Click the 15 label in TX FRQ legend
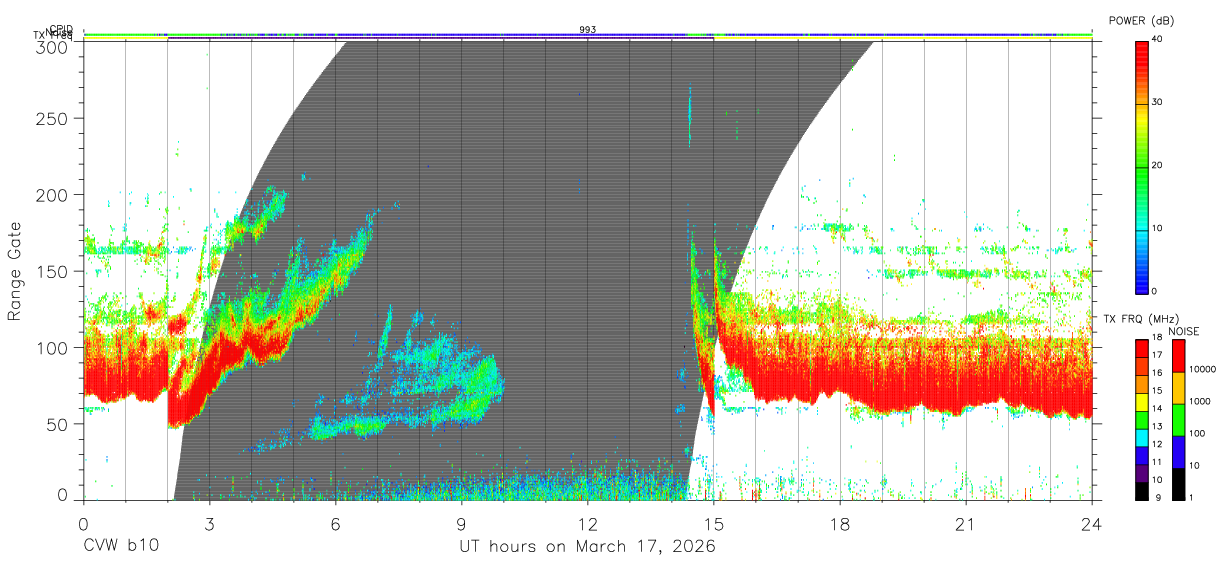The height and width of the screenshot is (567, 1228). (1156, 390)
